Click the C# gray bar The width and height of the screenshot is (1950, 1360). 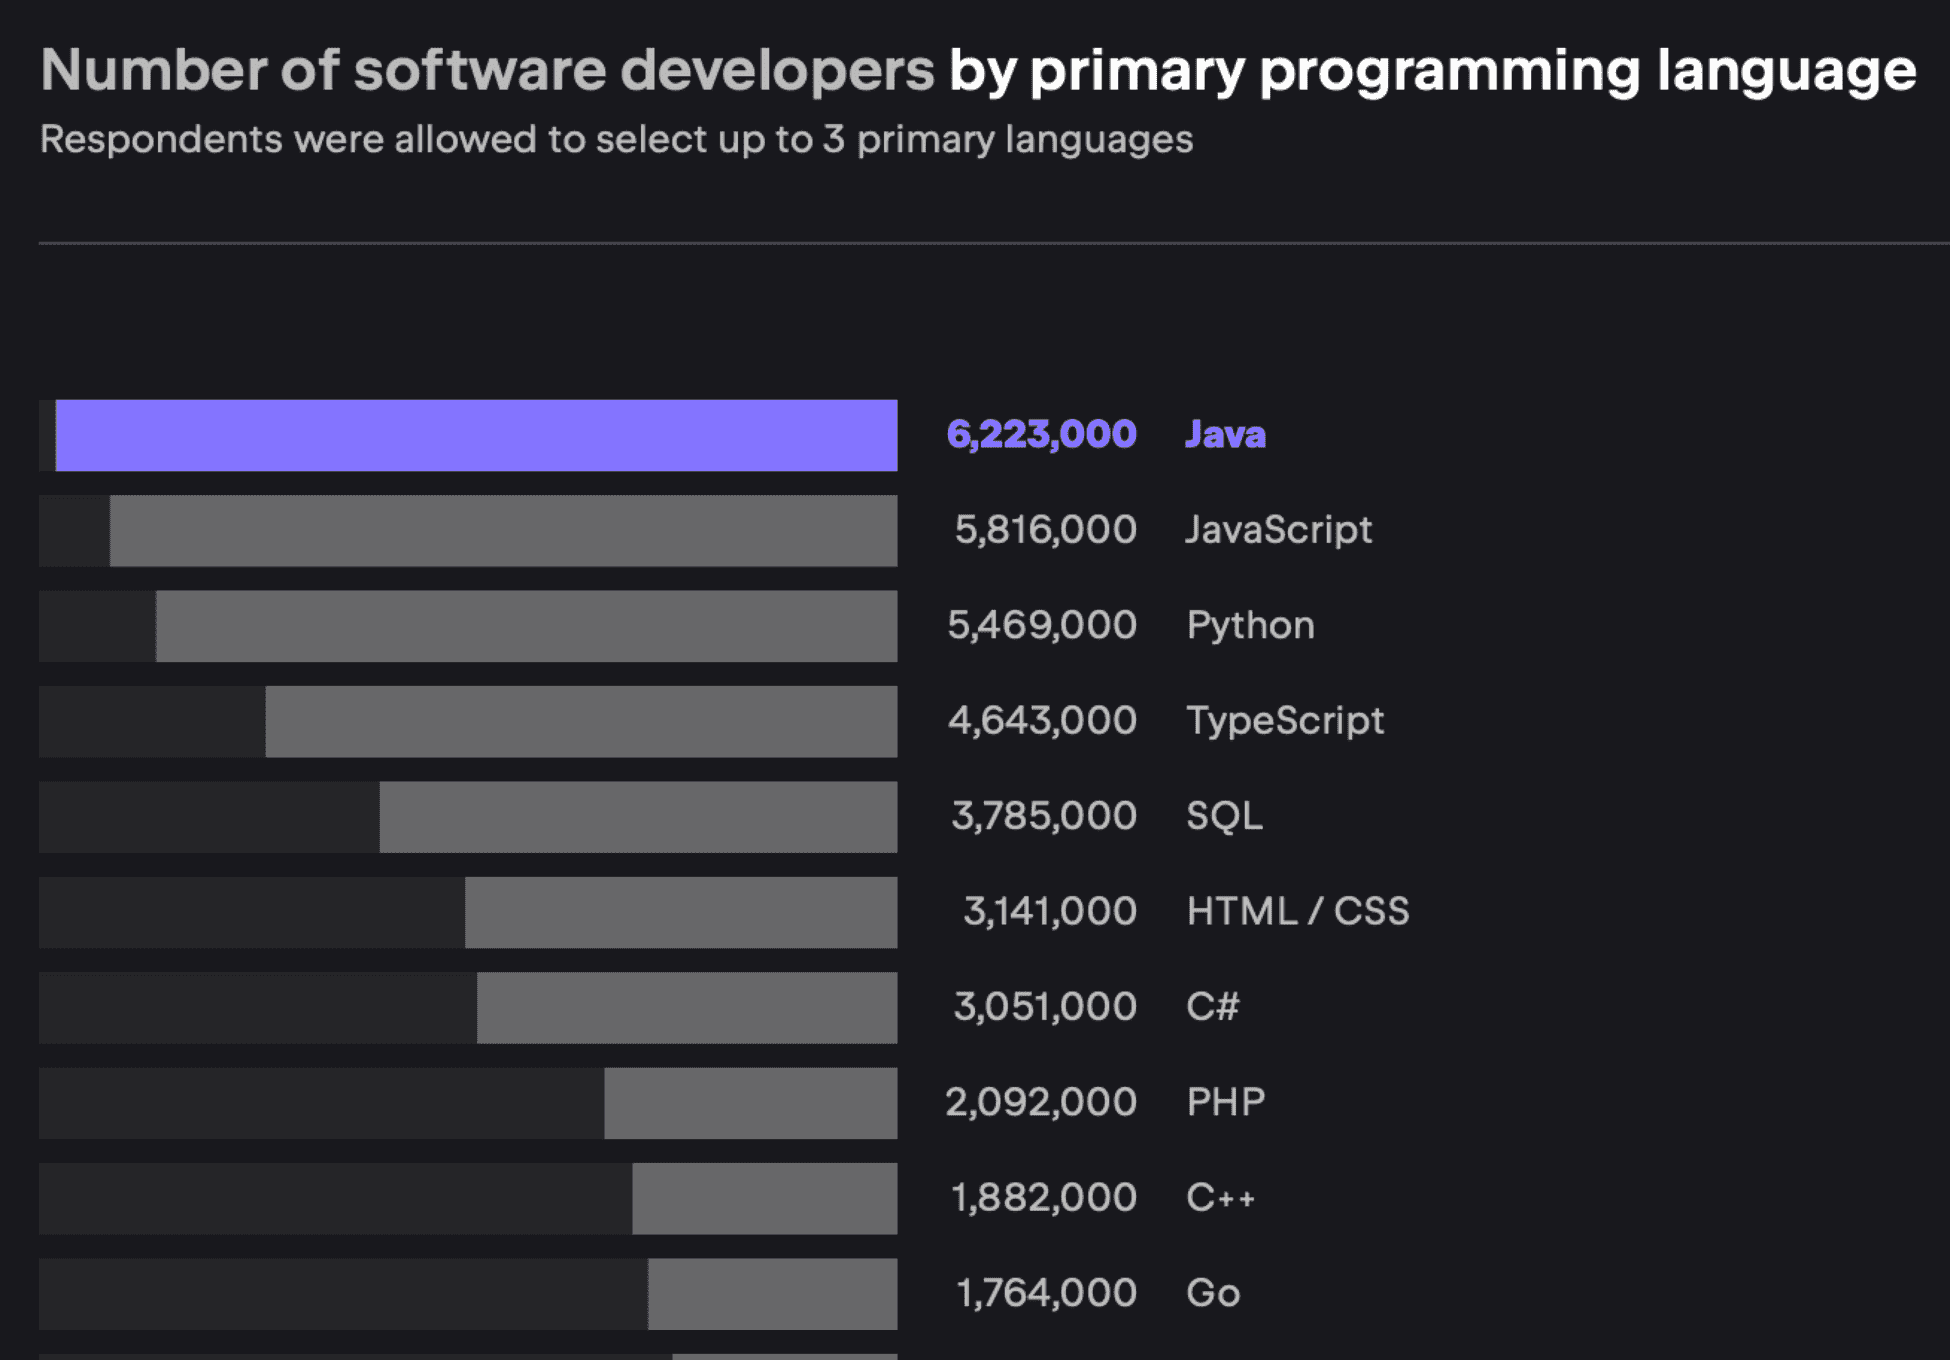pos(687,1008)
